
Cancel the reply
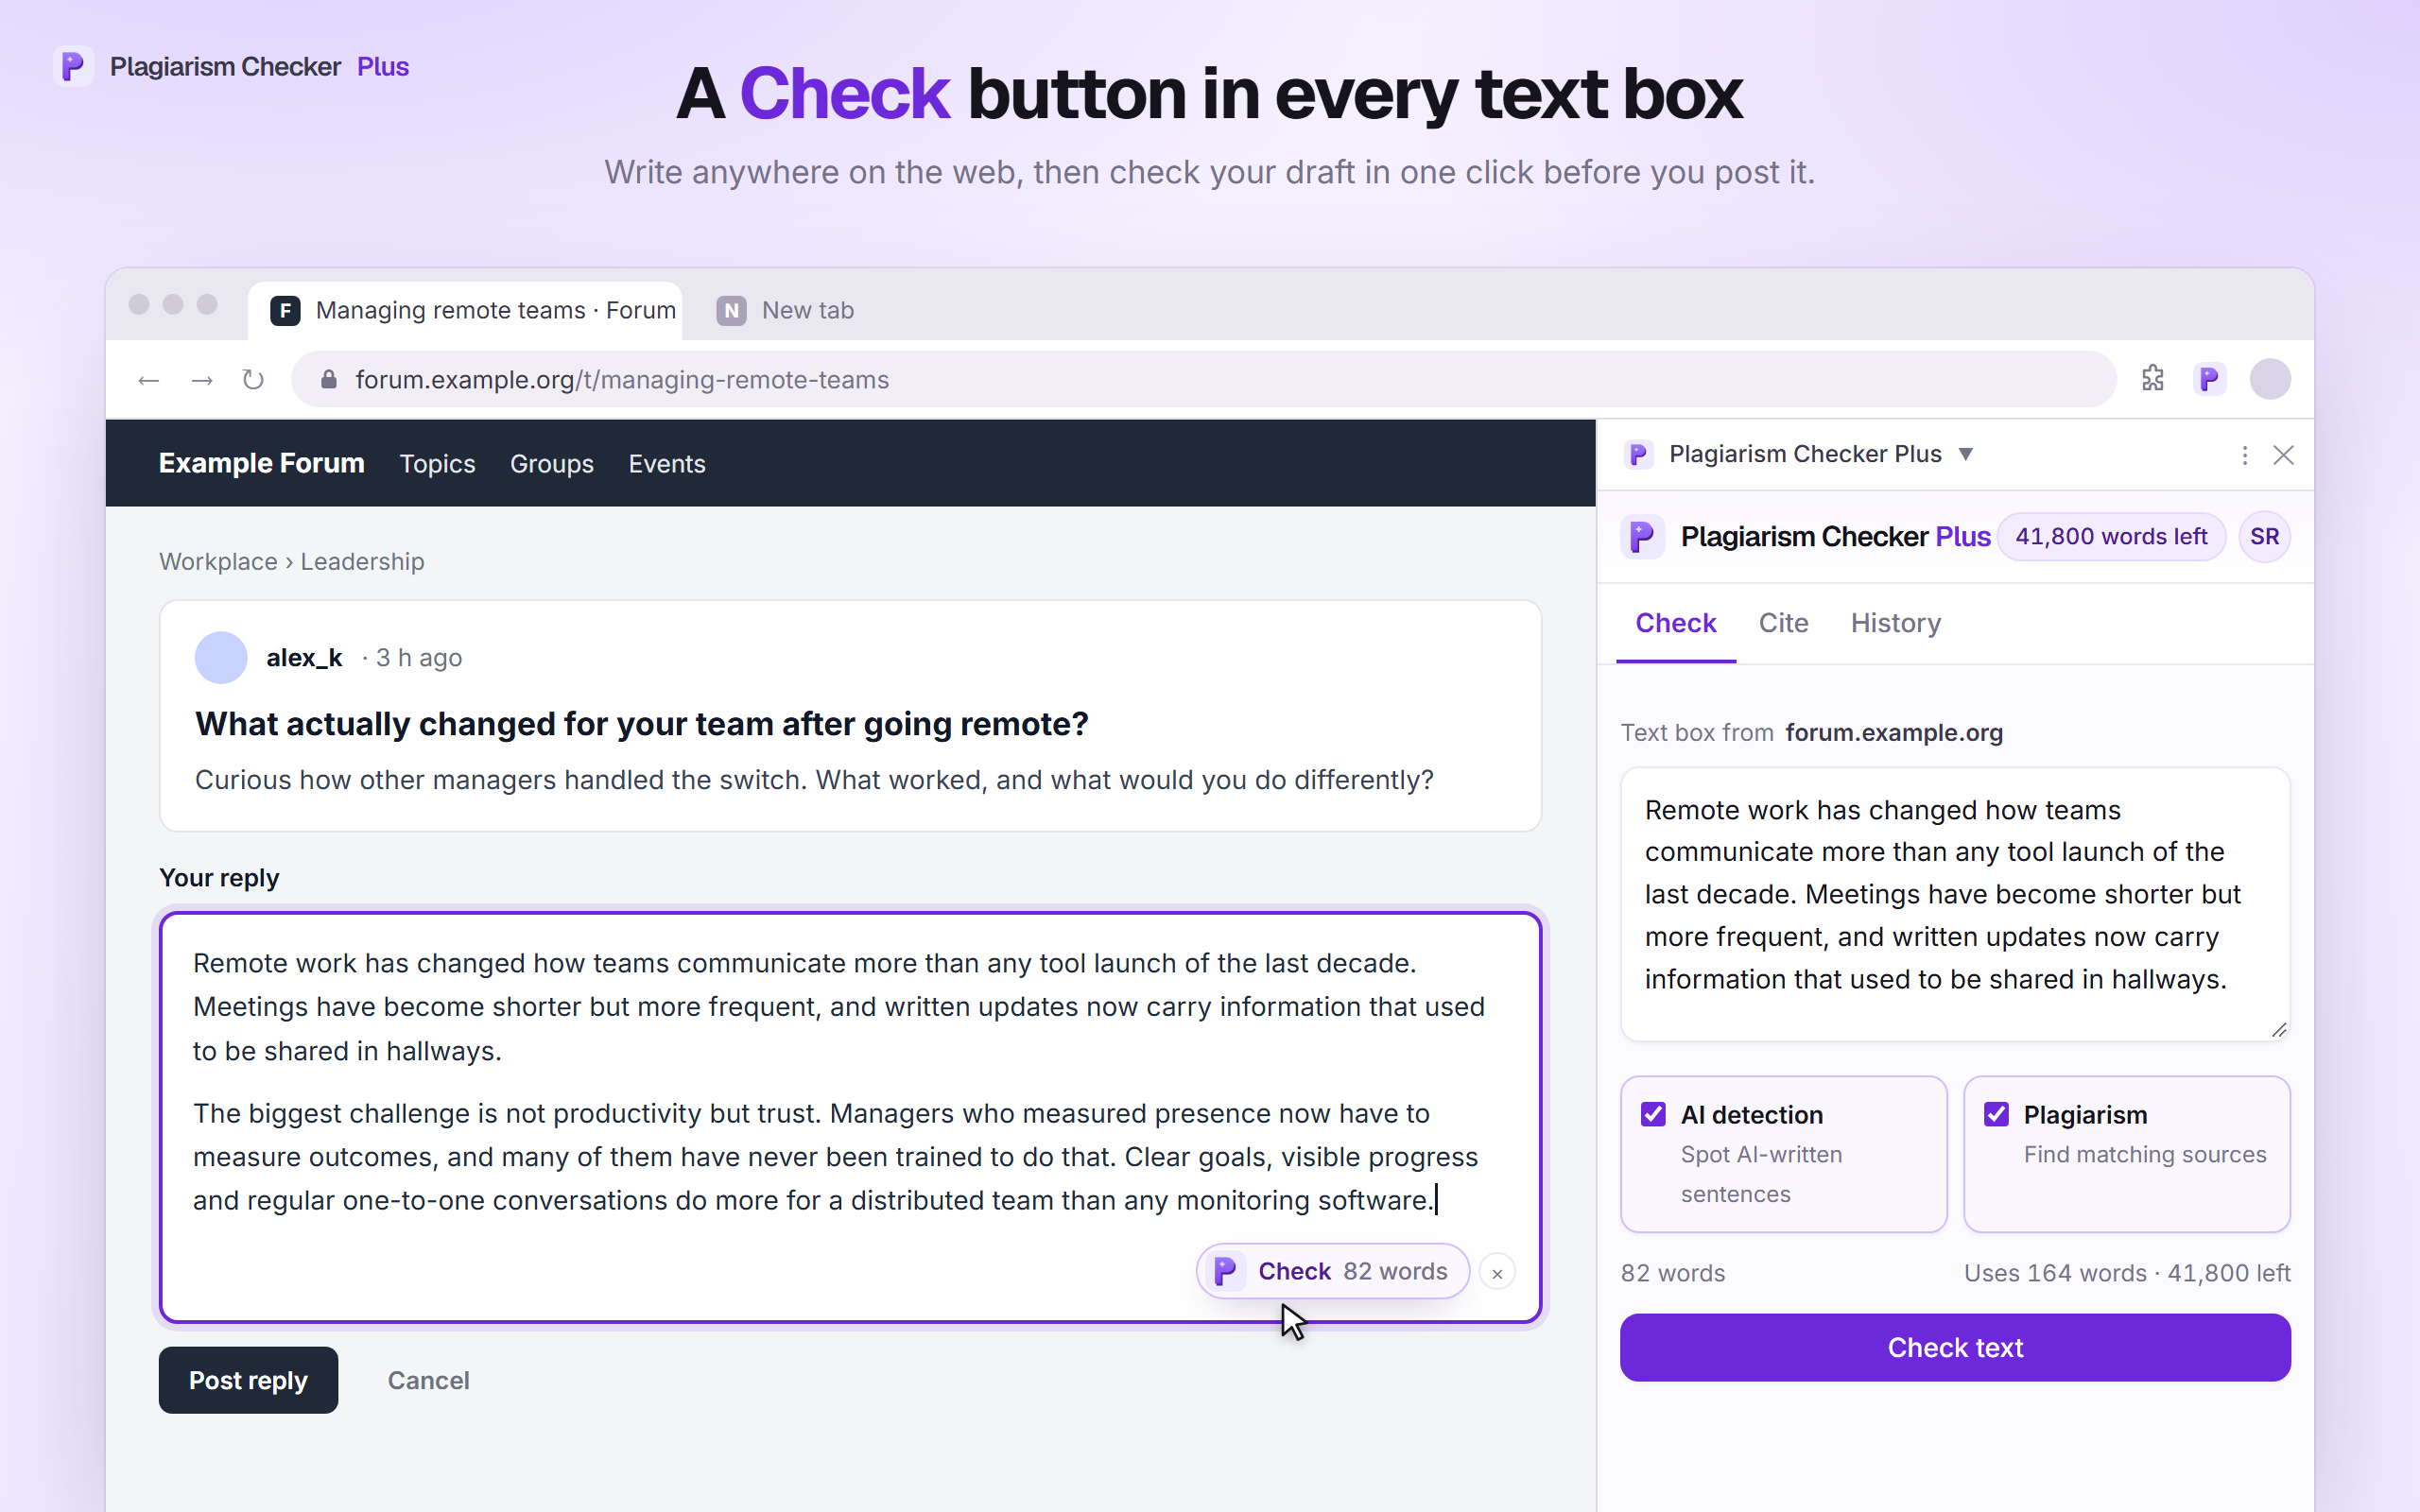tap(428, 1380)
